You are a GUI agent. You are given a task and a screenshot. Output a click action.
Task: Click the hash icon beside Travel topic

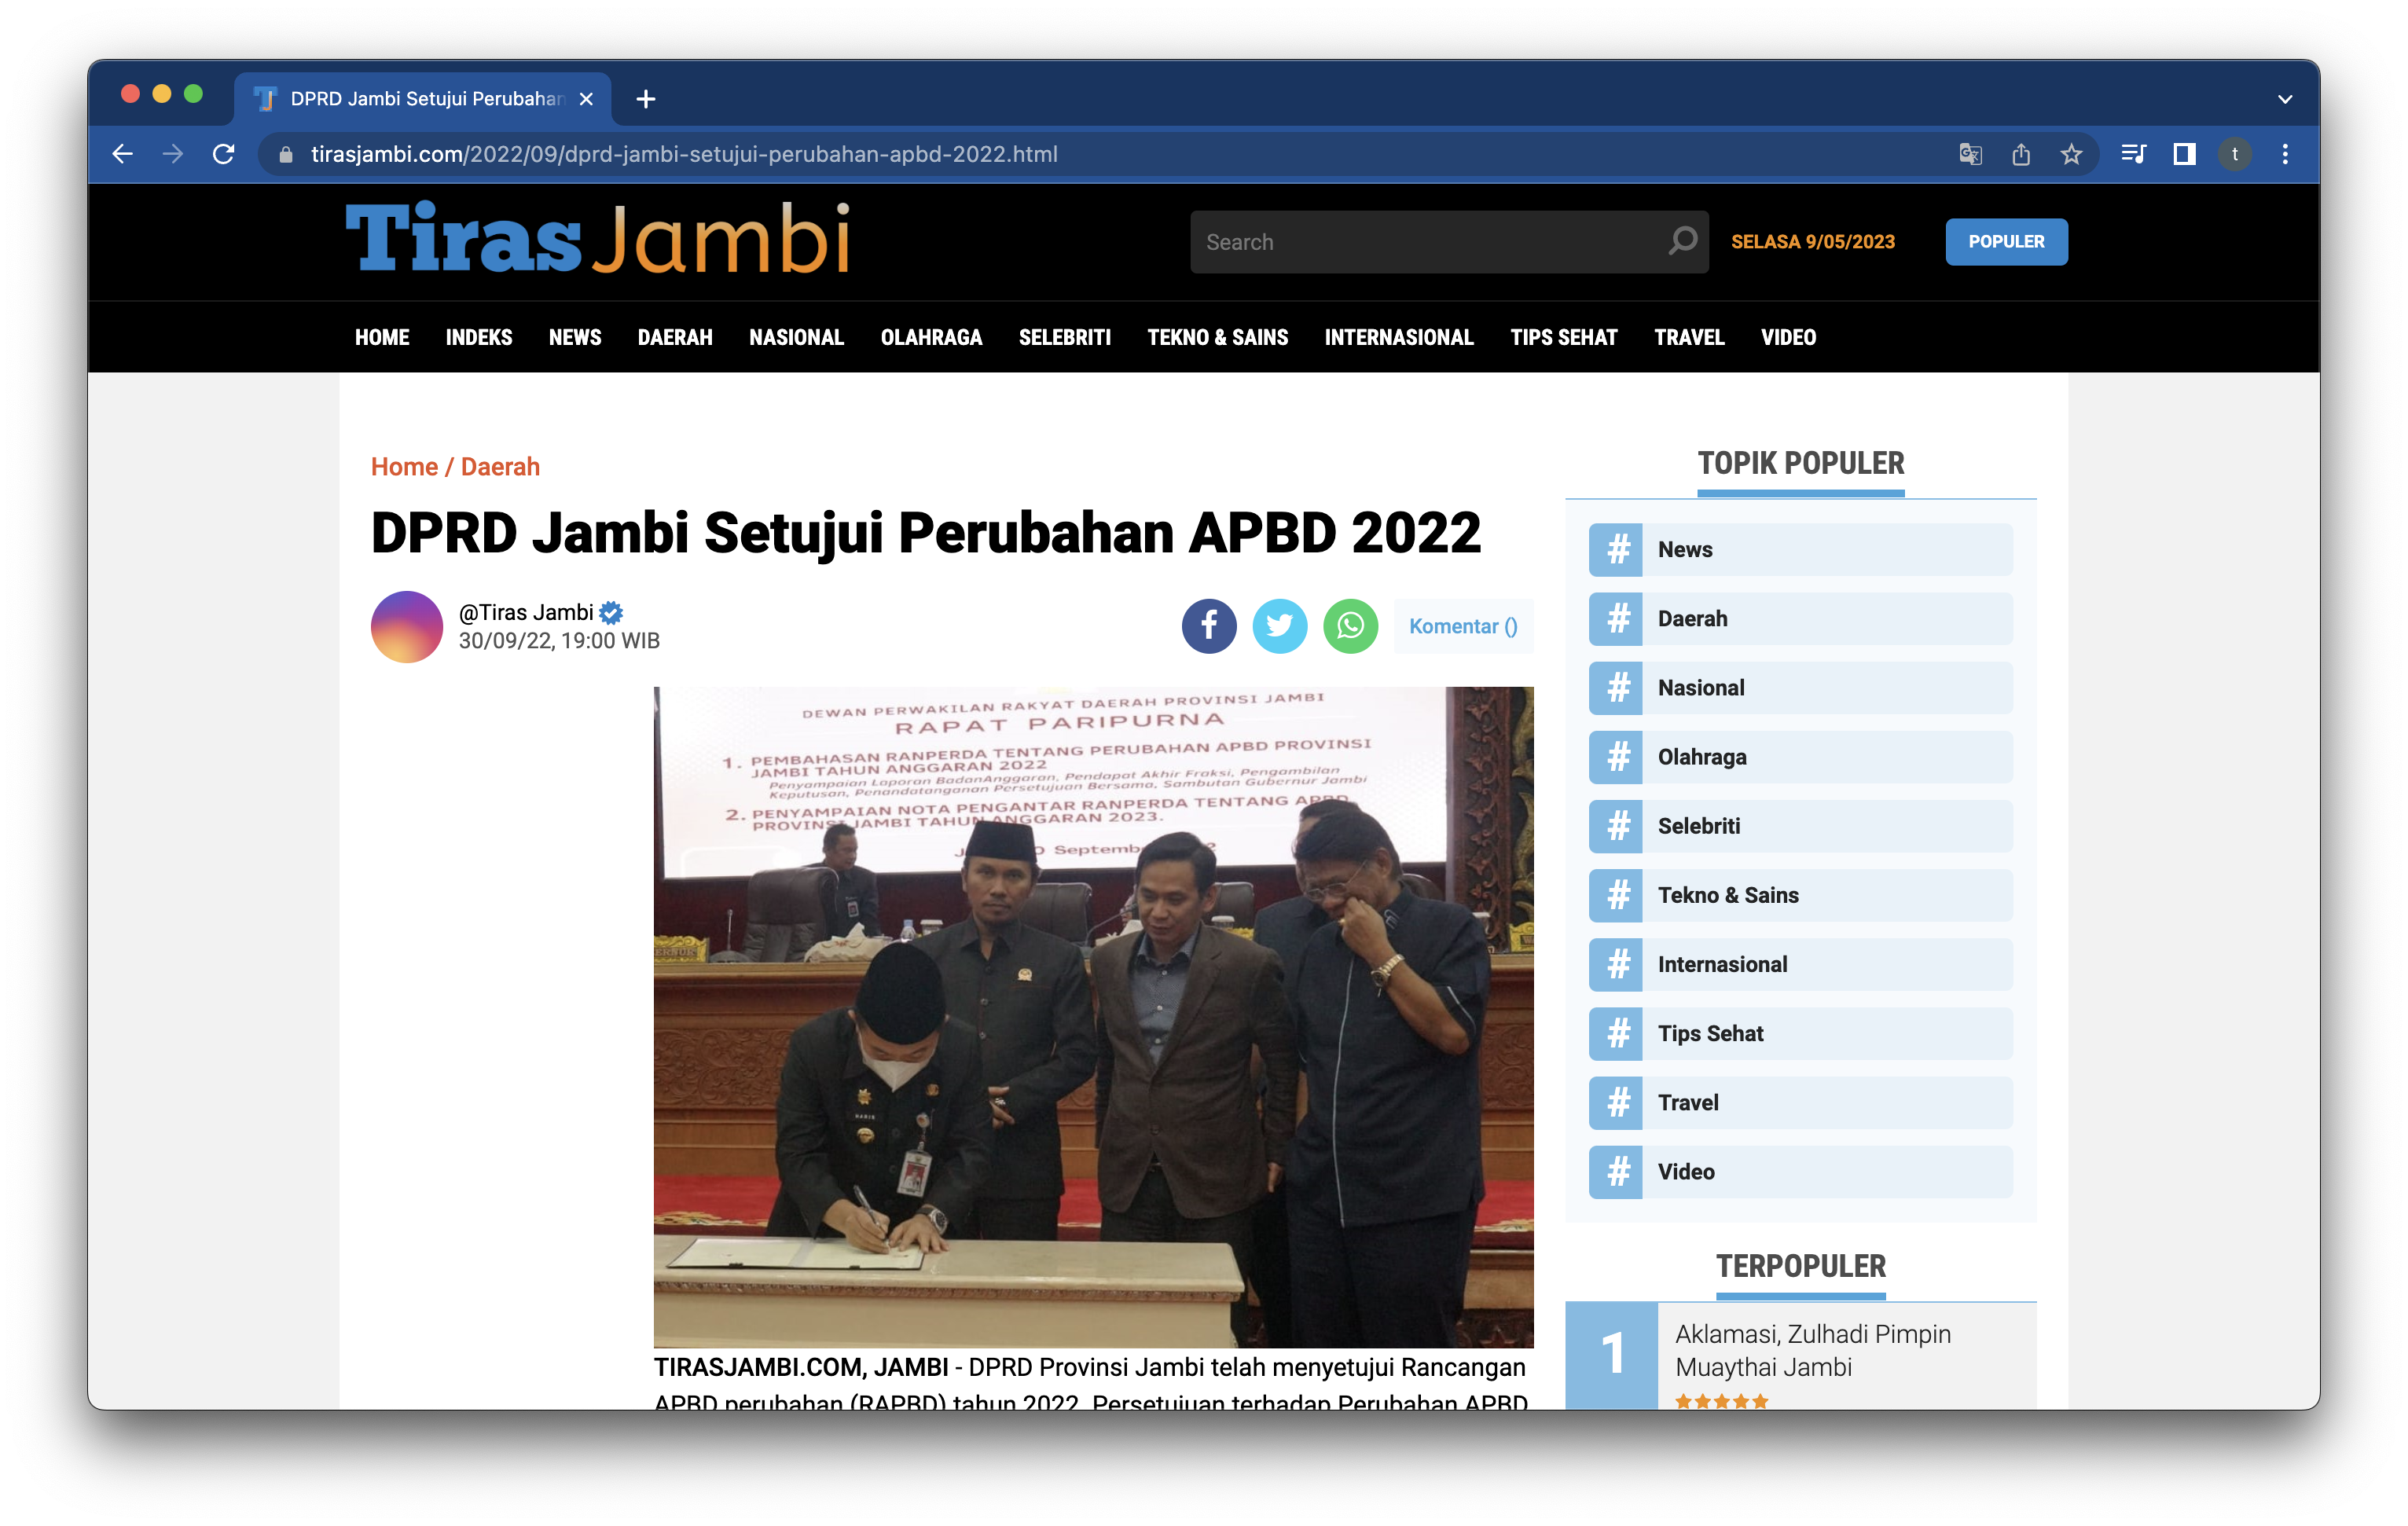pyautogui.click(x=1616, y=1102)
